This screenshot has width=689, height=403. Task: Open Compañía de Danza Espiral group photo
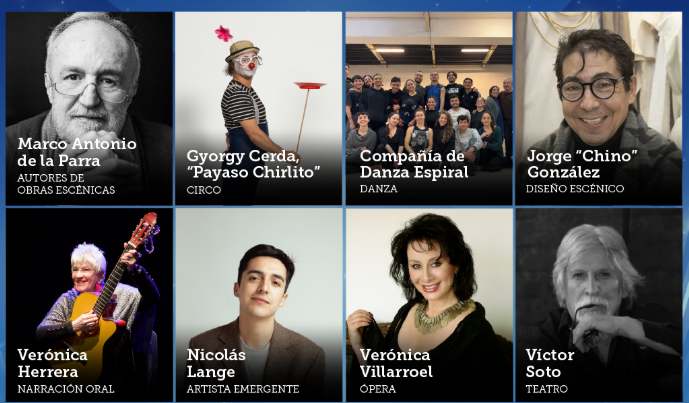pos(429,109)
